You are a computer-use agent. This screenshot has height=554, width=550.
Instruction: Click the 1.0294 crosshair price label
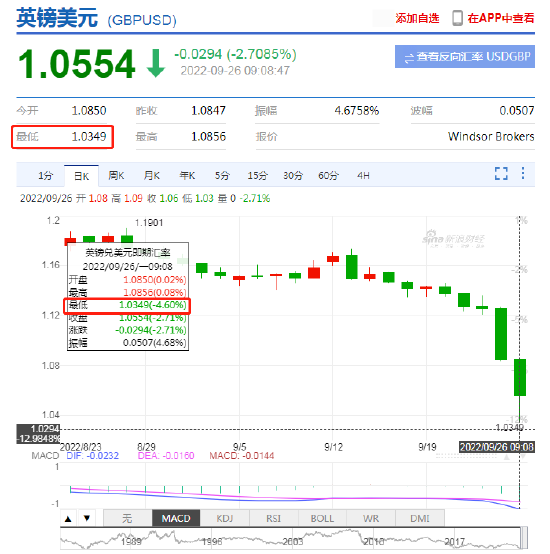point(38,429)
